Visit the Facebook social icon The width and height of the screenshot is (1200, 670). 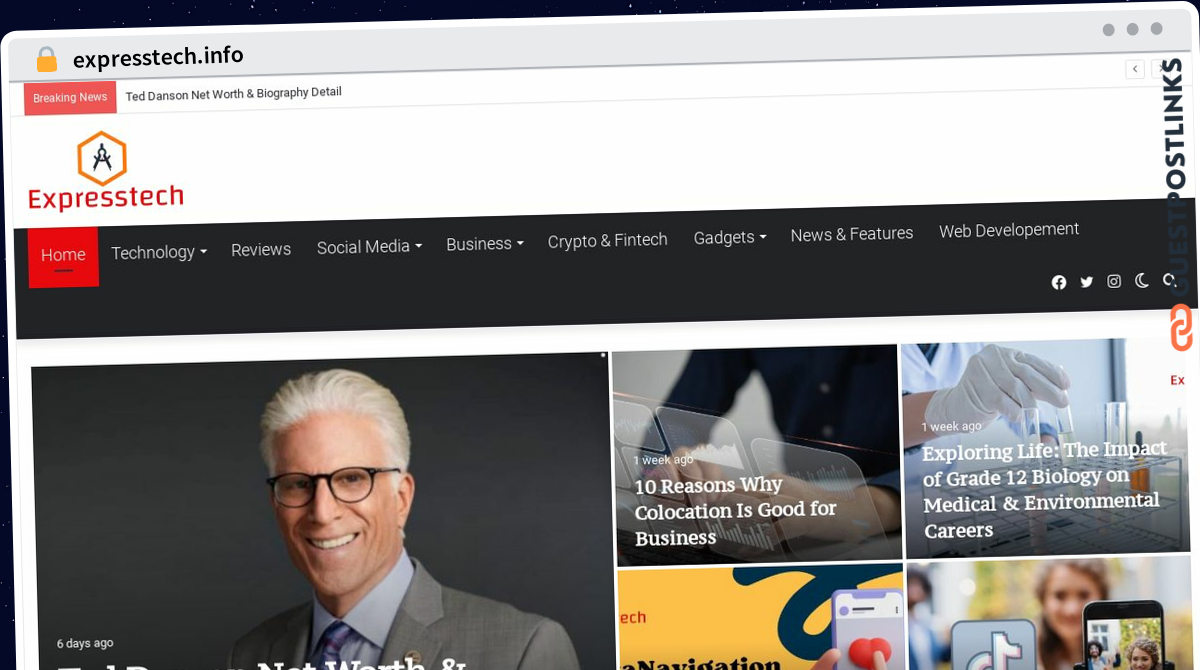tap(1059, 283)
